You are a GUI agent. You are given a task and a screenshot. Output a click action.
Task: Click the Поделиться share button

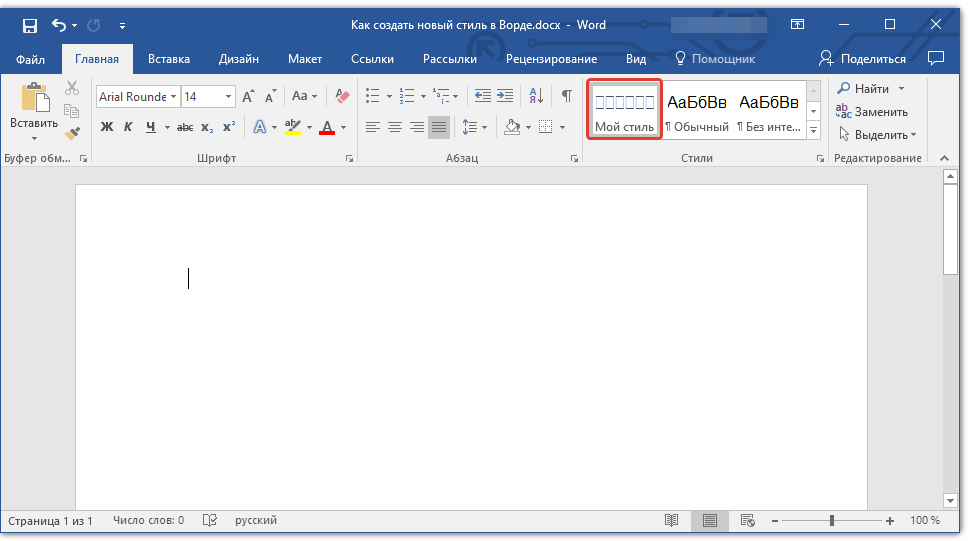point(862,59)
